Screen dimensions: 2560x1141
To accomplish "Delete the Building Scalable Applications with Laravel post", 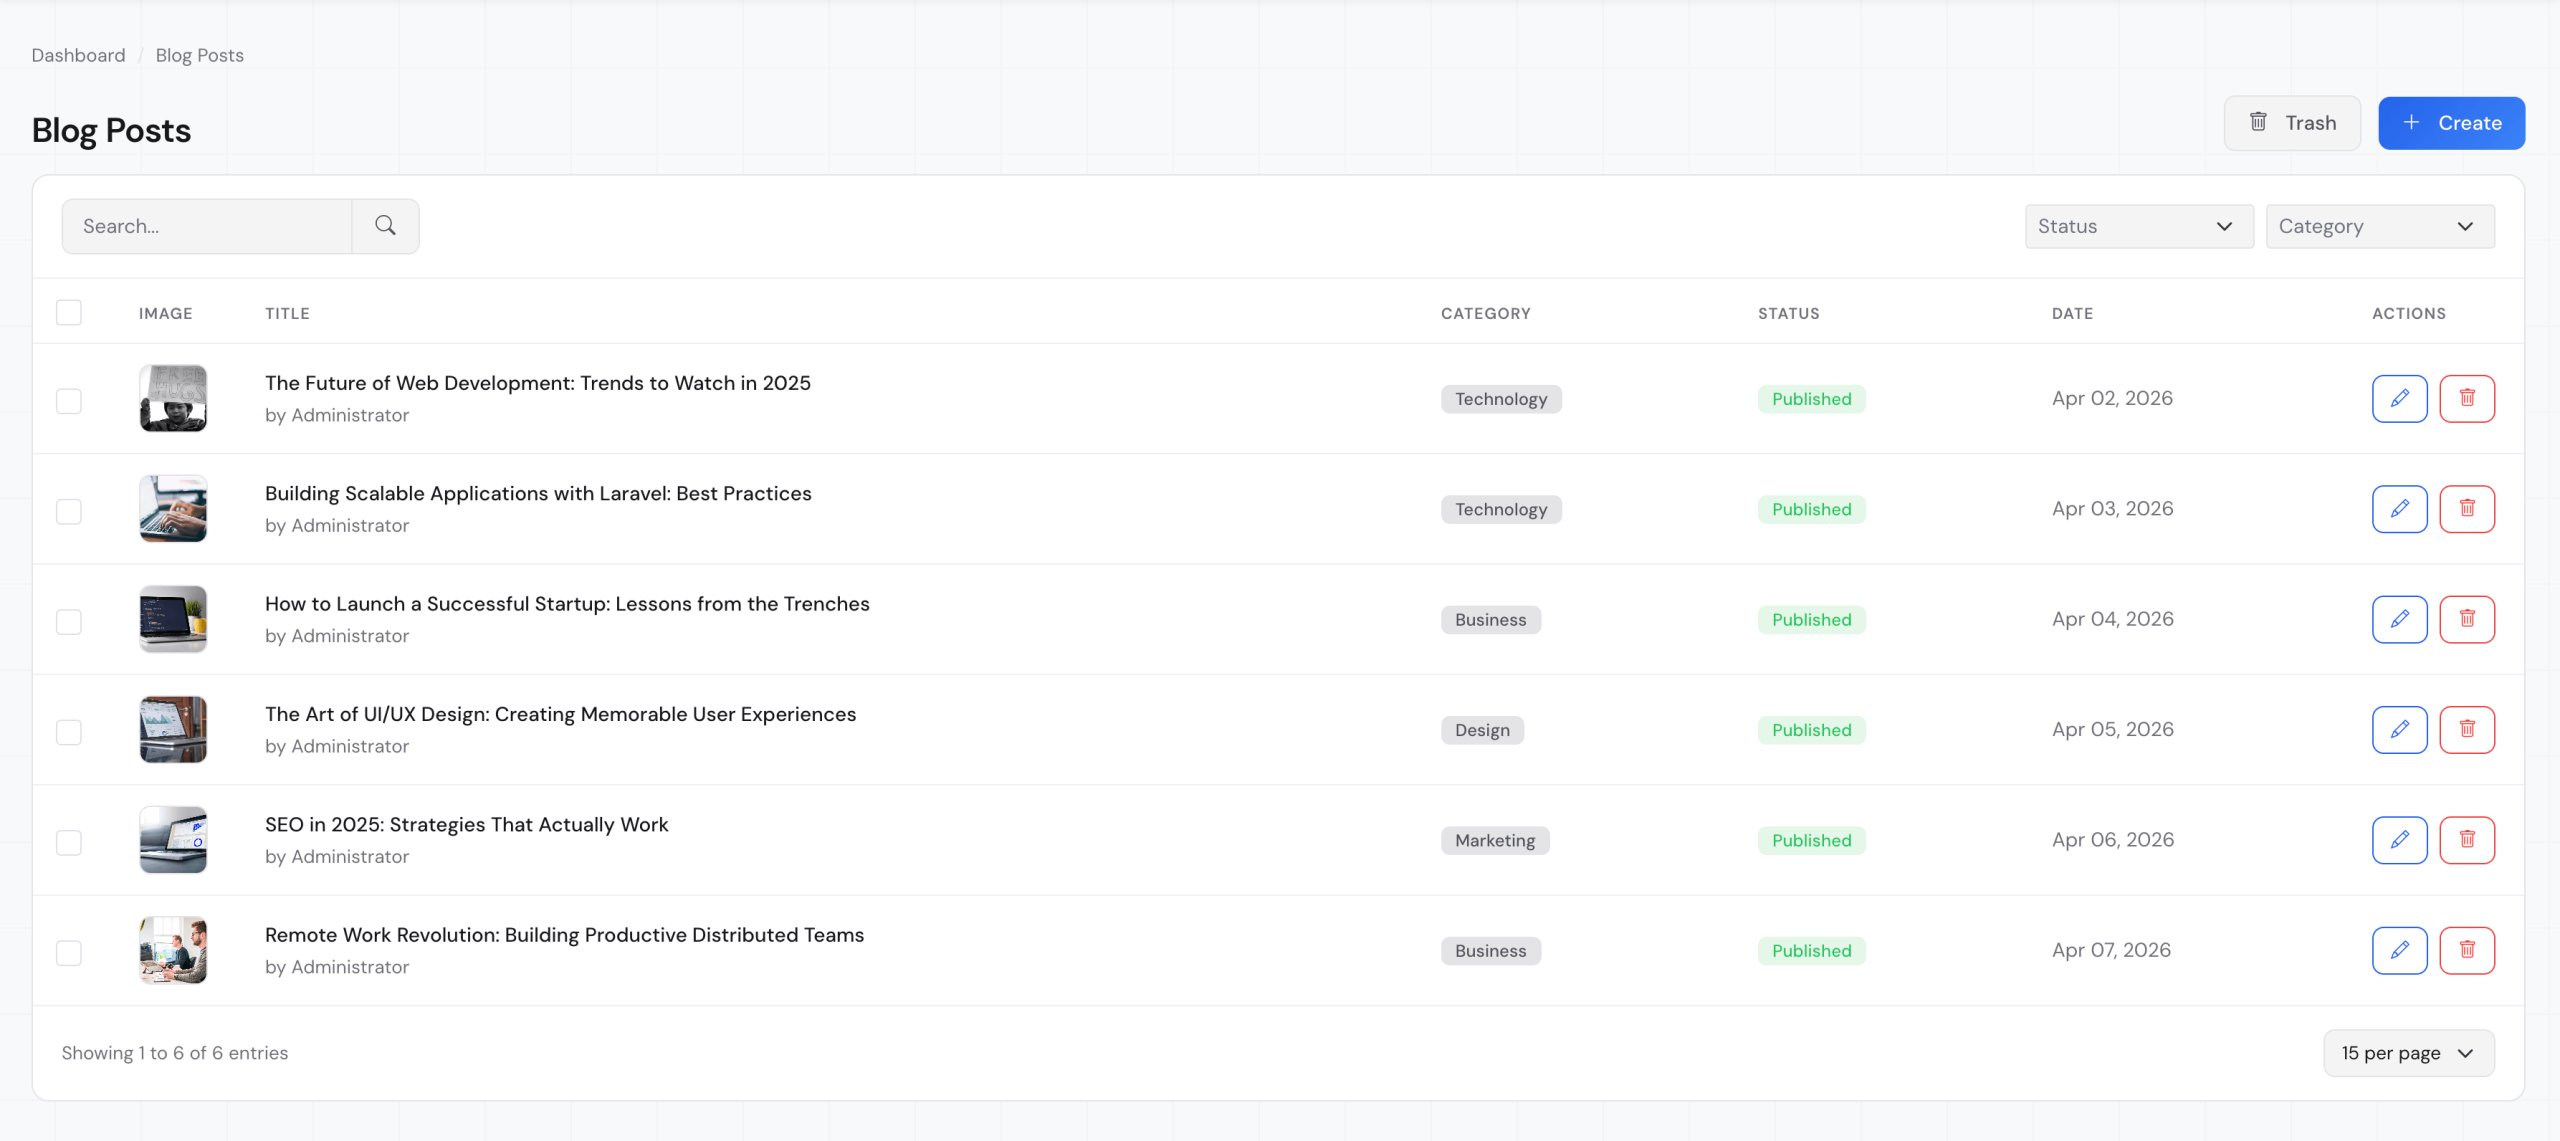I will (x=2466, y=509).
